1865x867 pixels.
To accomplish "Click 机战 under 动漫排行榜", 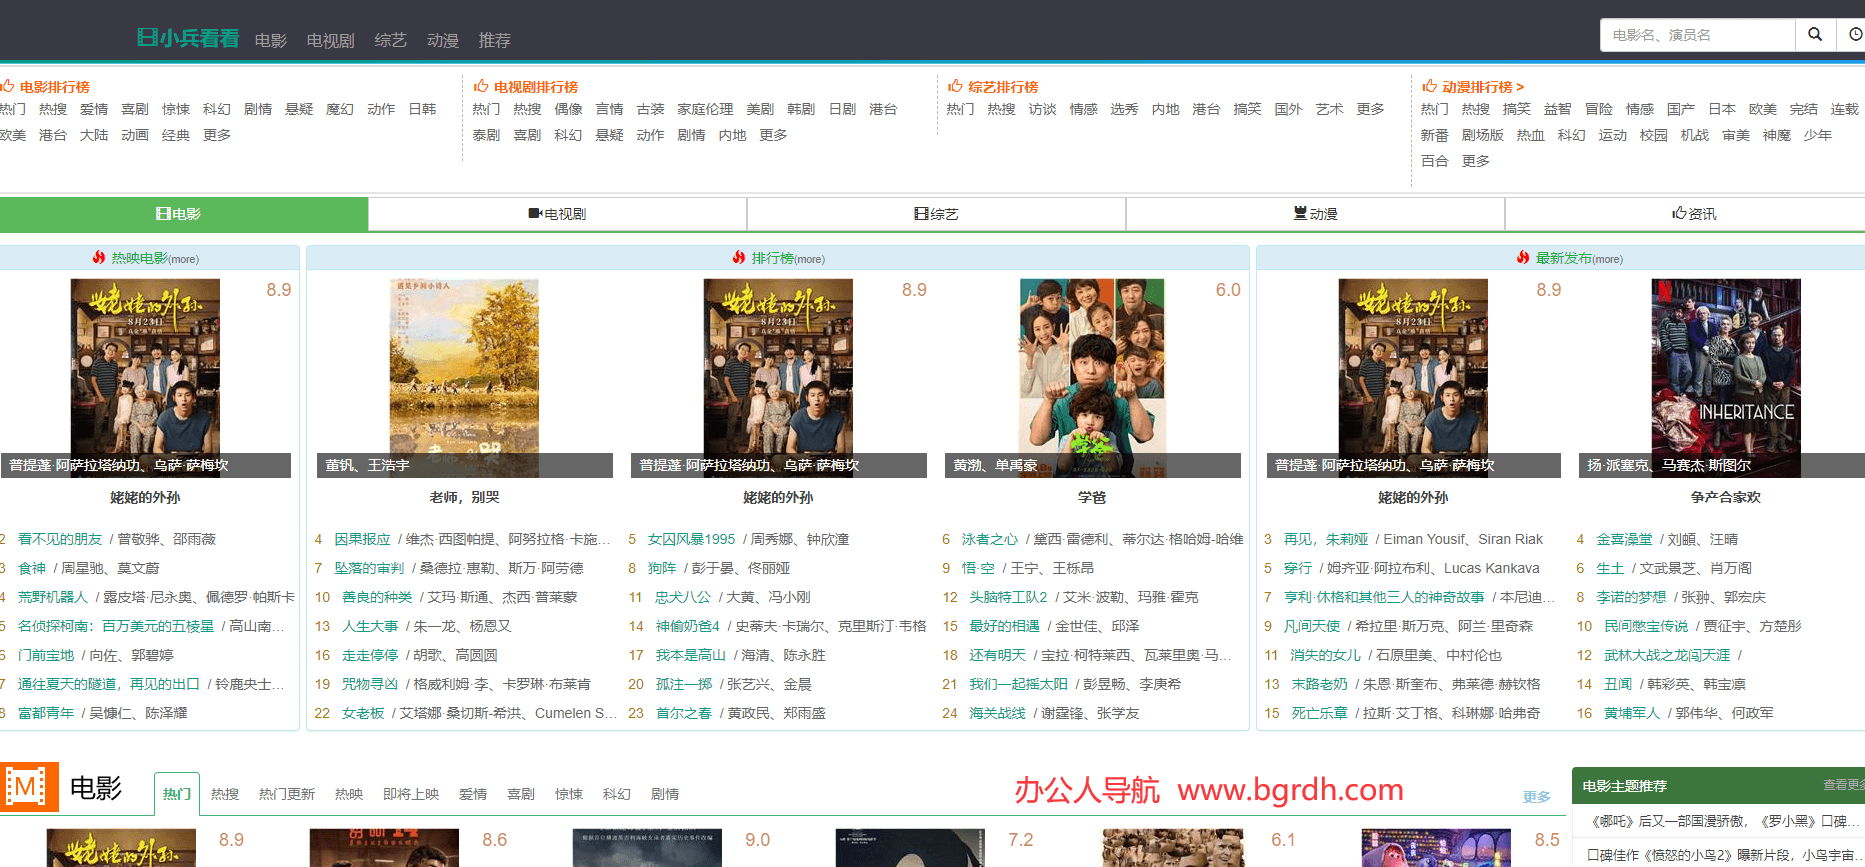I will coord(1694,135).
